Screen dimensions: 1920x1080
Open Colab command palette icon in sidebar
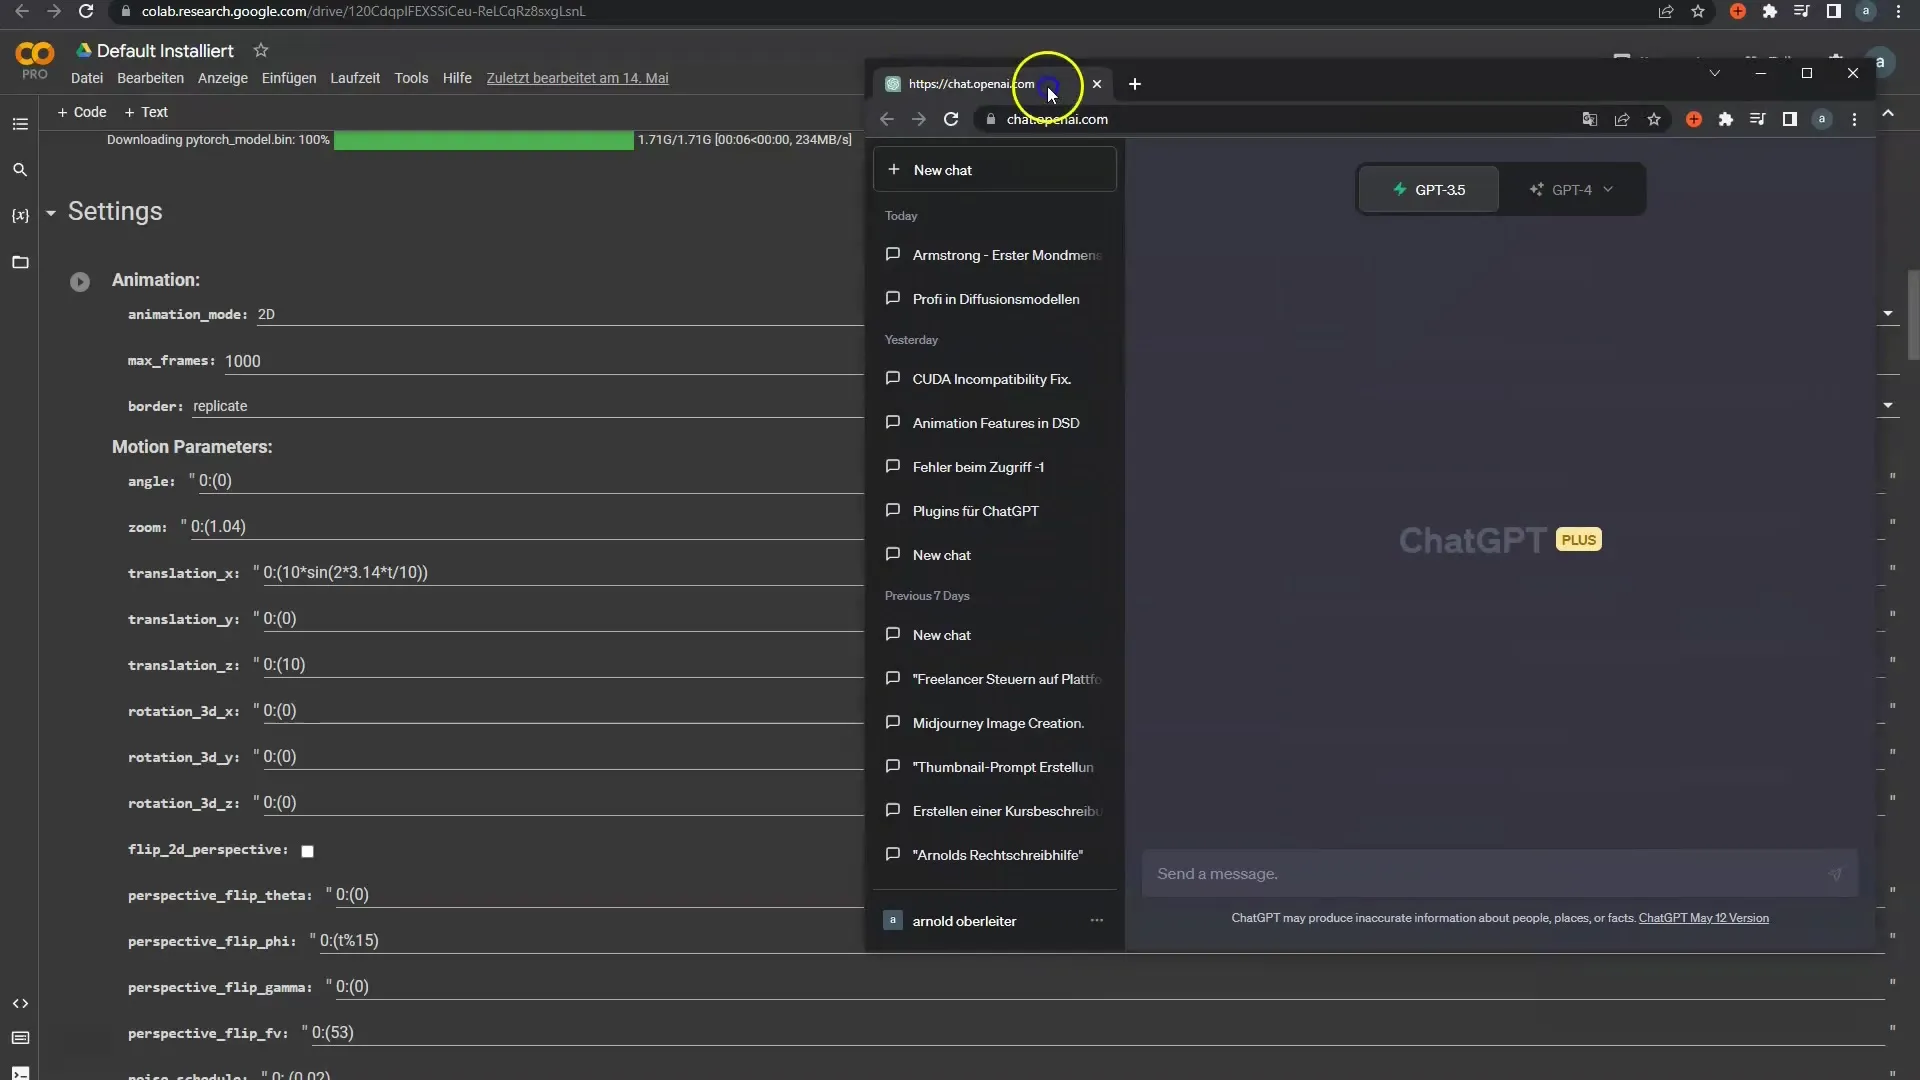click(x=20, y=1038)
